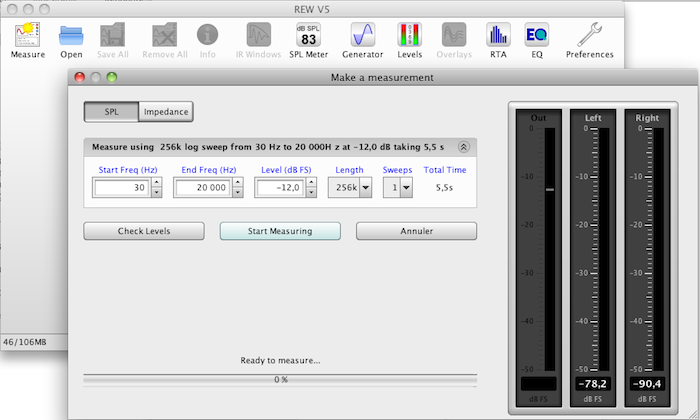
Task: Click the Left meter -78,2 readout
Action: coord(593,384)
